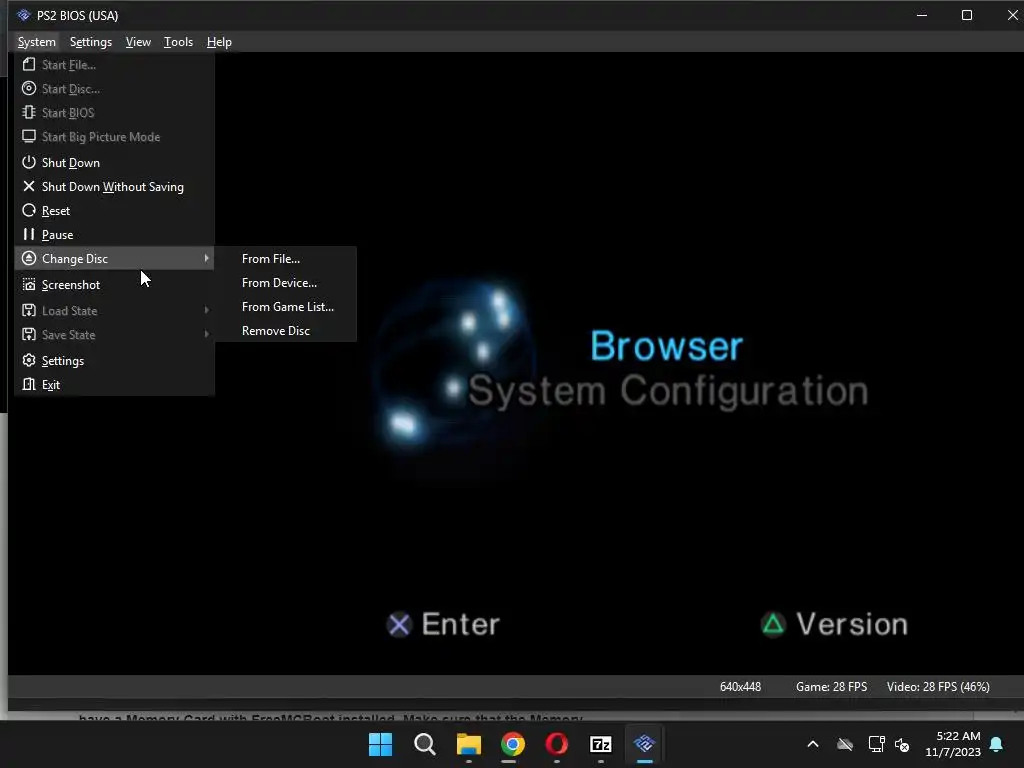
Task: Open the System menu
Action: coord(37,42)
